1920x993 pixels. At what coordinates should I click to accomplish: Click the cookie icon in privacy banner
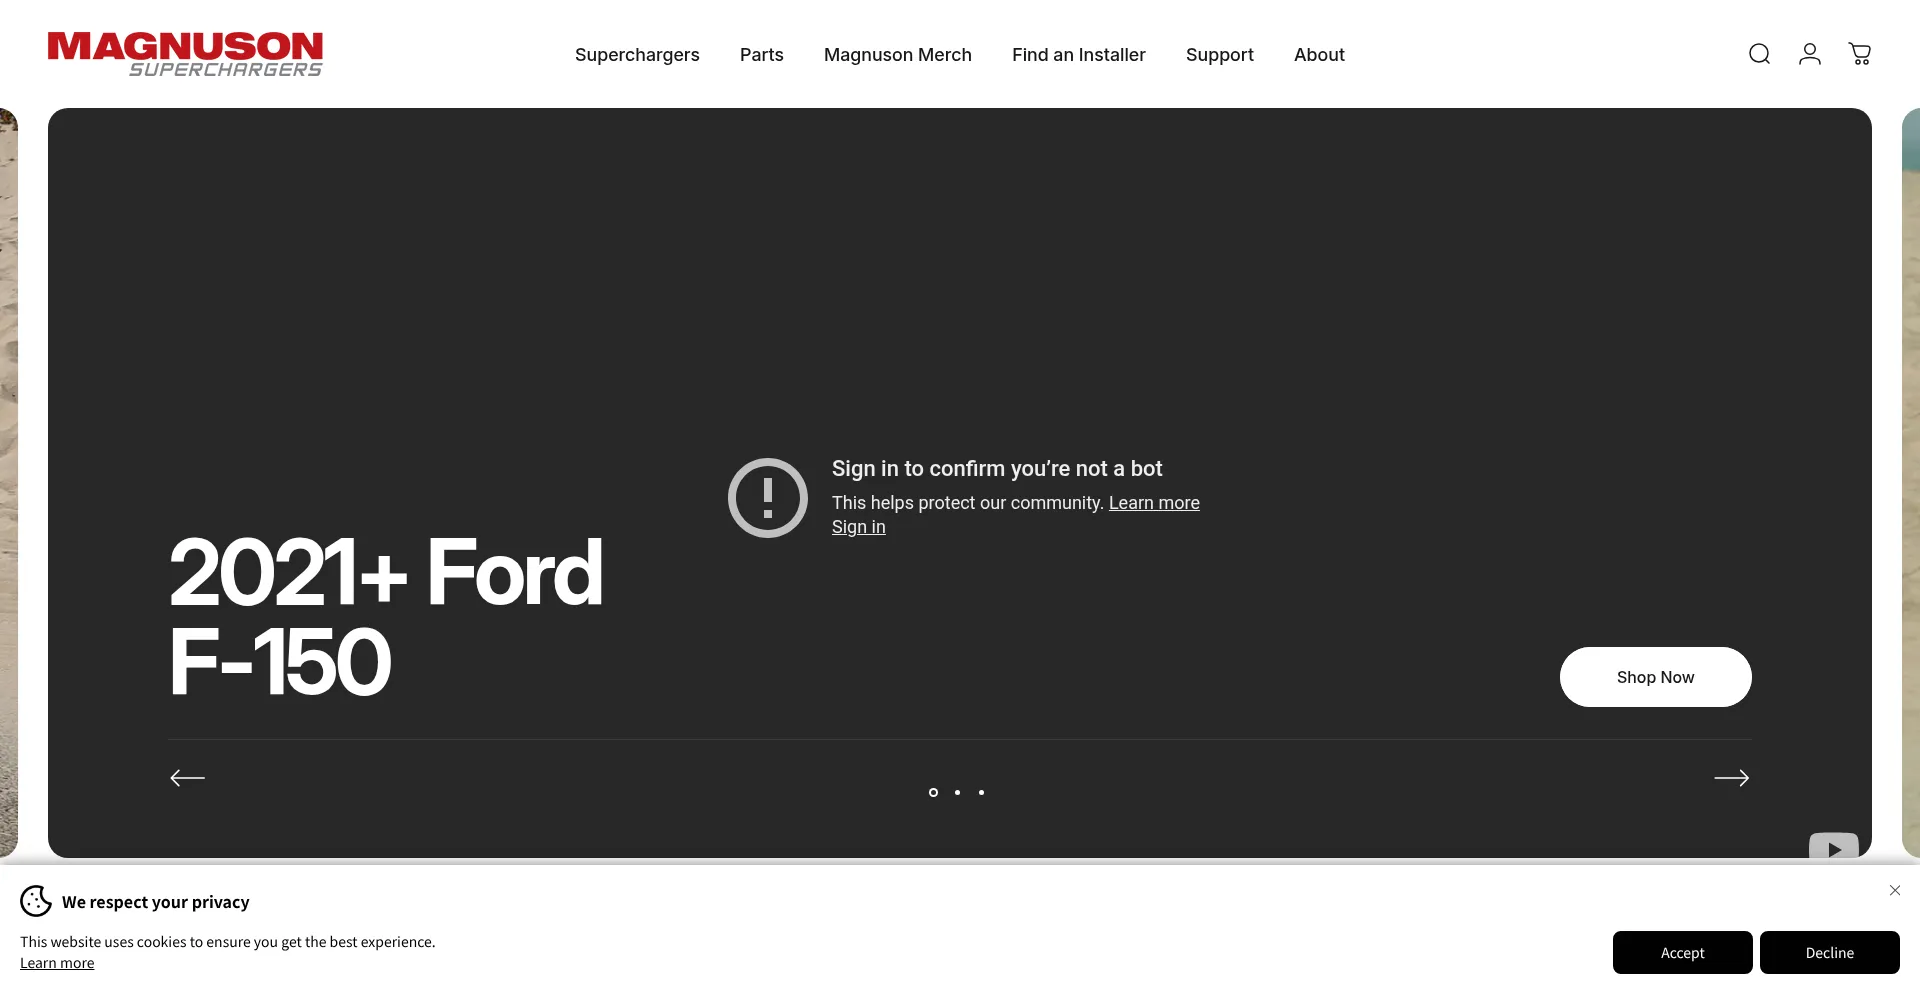tap(36, 901)
